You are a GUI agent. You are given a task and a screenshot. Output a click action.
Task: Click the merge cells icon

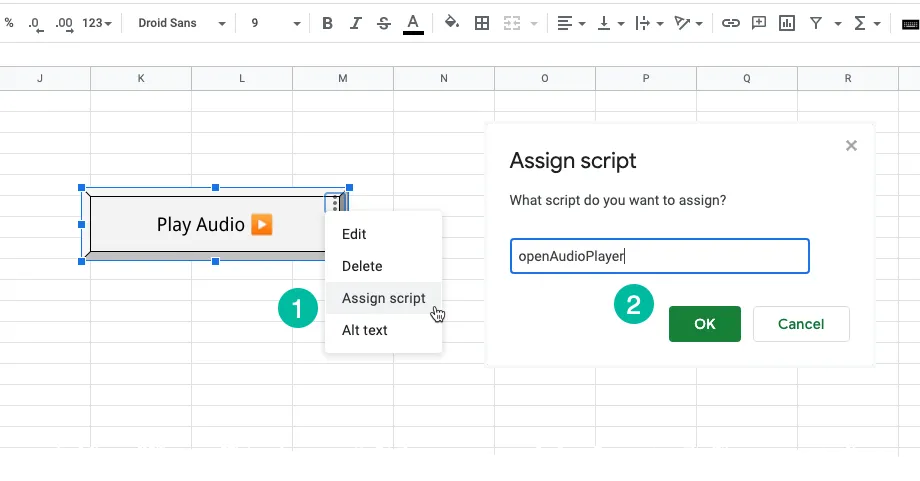512,23
